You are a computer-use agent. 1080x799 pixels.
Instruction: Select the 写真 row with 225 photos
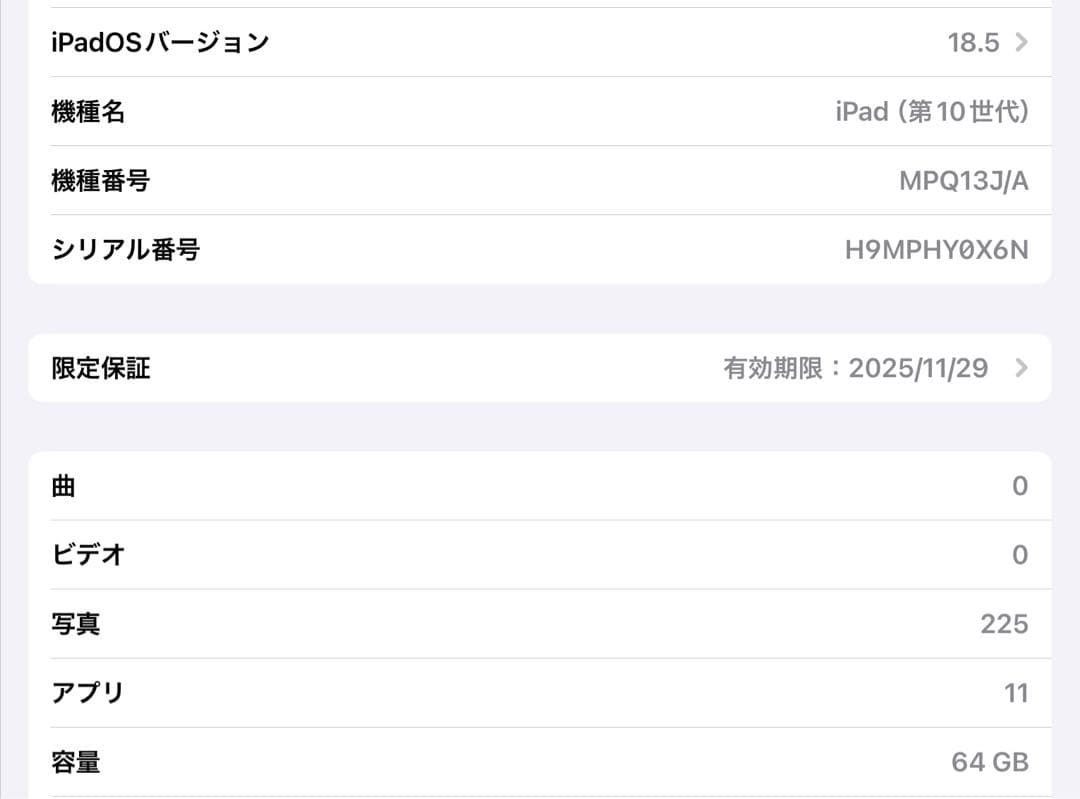click(540, 623)
